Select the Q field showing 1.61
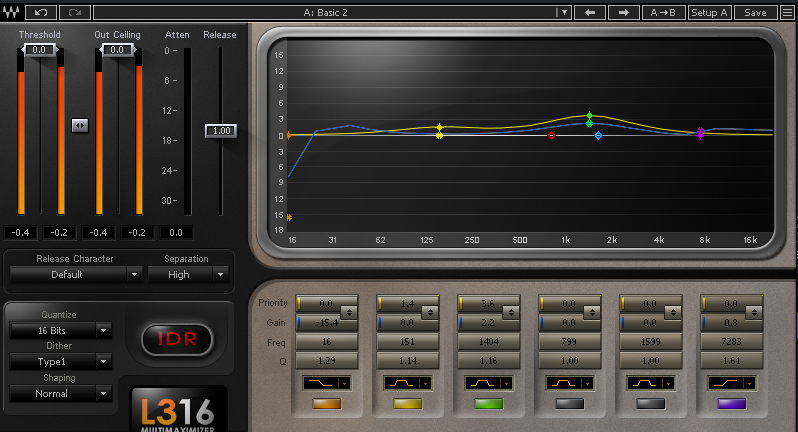 click(731, 361)
